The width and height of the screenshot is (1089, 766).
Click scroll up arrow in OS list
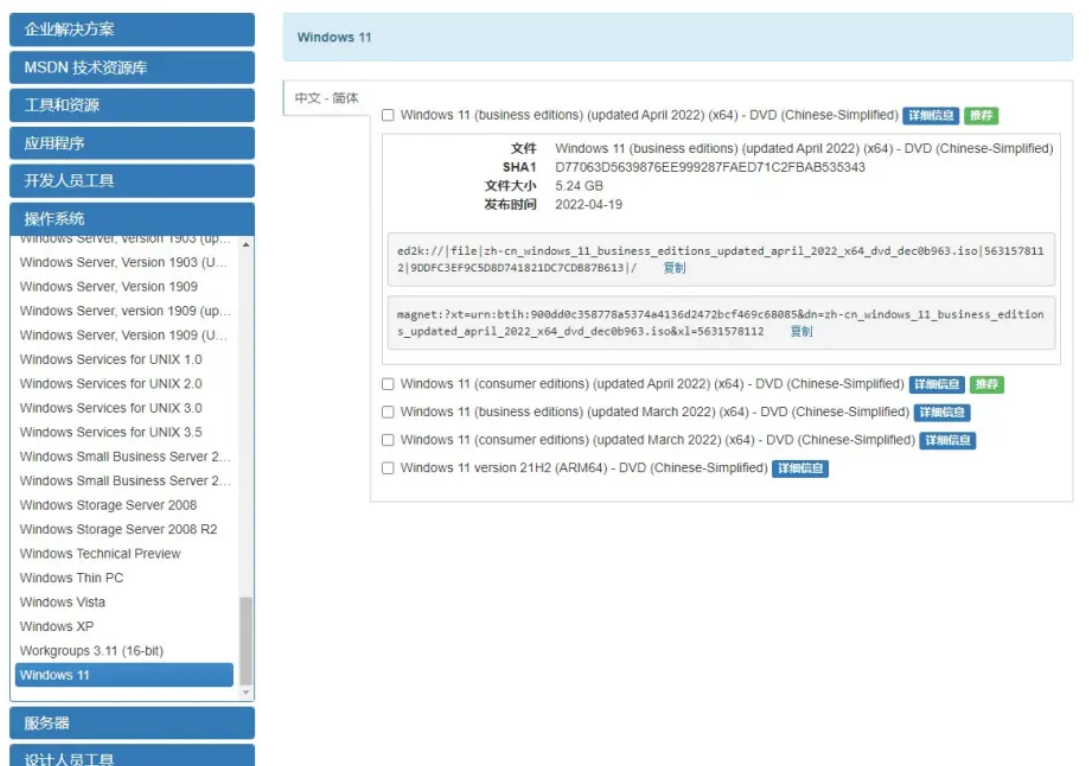[246, 245]
